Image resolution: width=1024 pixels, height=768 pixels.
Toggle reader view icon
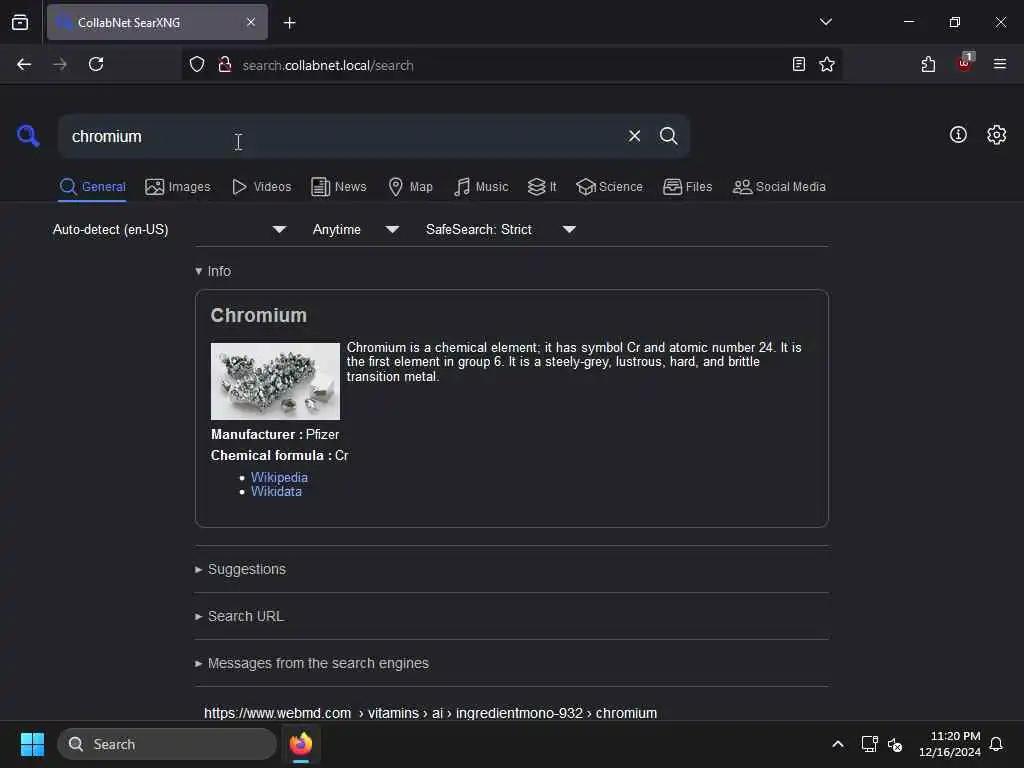pyautogui.click(x=798, y=64)
